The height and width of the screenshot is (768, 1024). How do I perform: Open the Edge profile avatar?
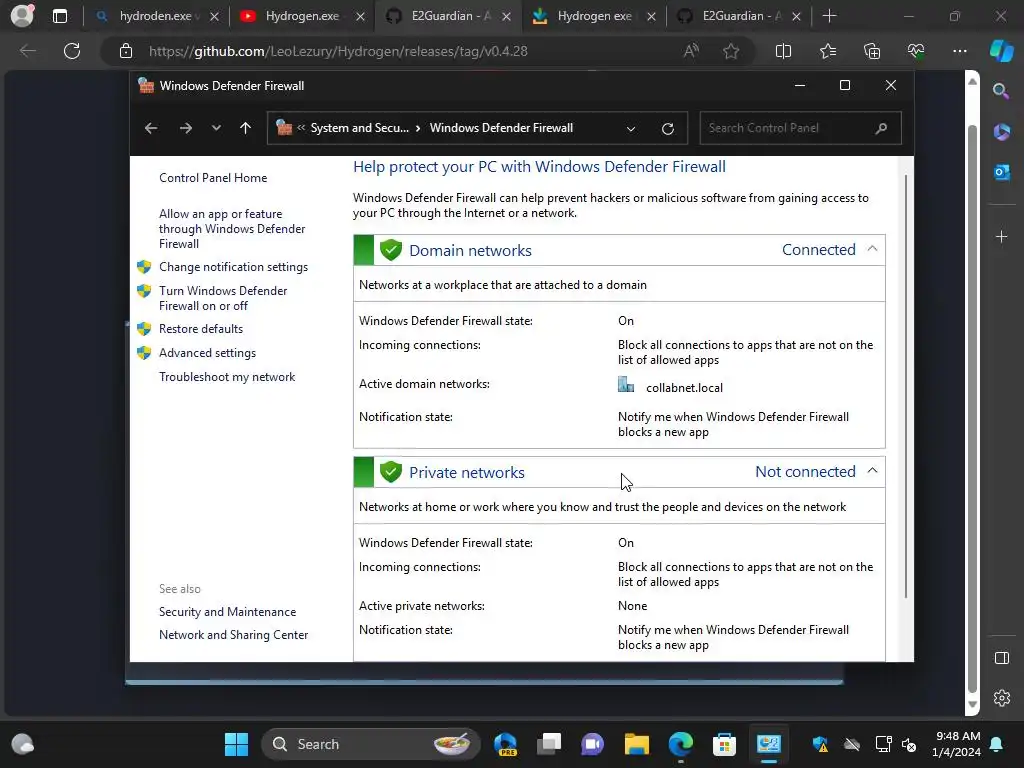pos(22,16)
